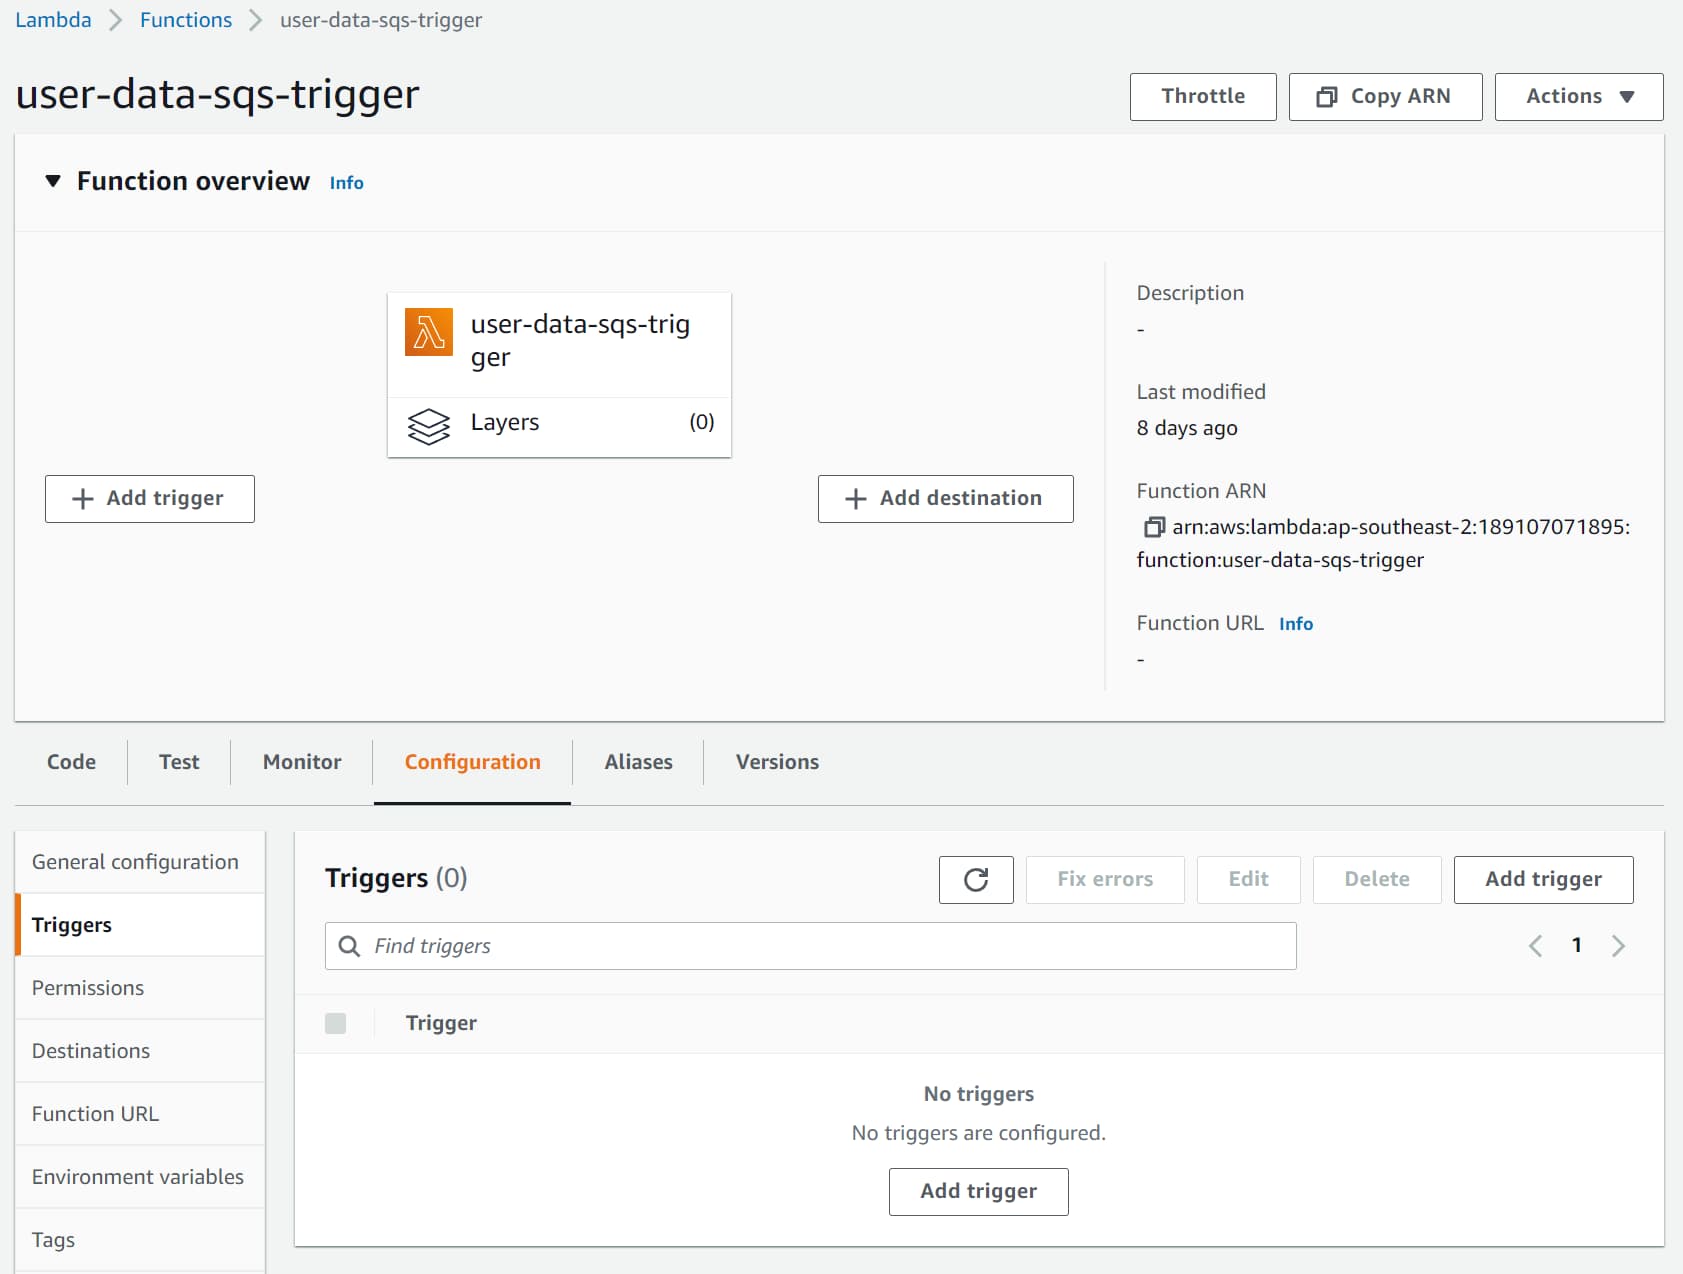Click the magnifier icon in Find triggers

point(349,945)
